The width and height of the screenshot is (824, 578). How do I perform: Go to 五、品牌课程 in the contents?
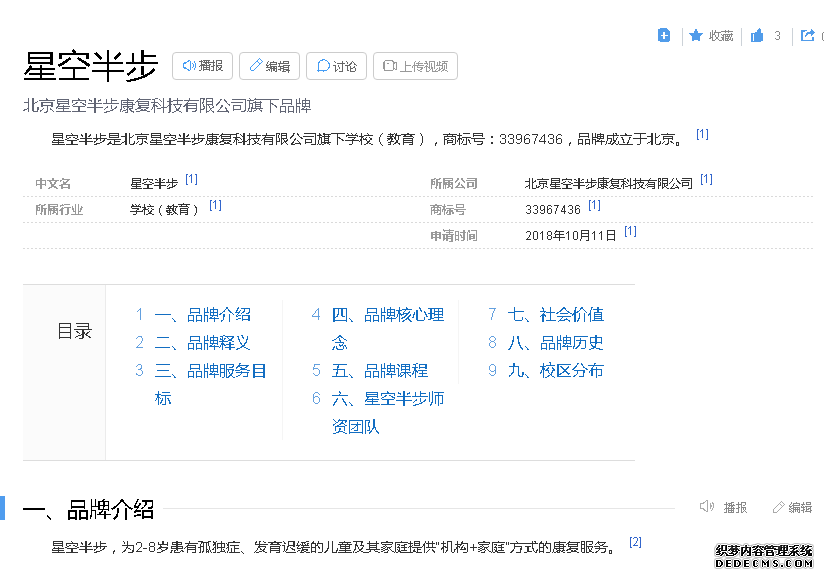[380, 370]
